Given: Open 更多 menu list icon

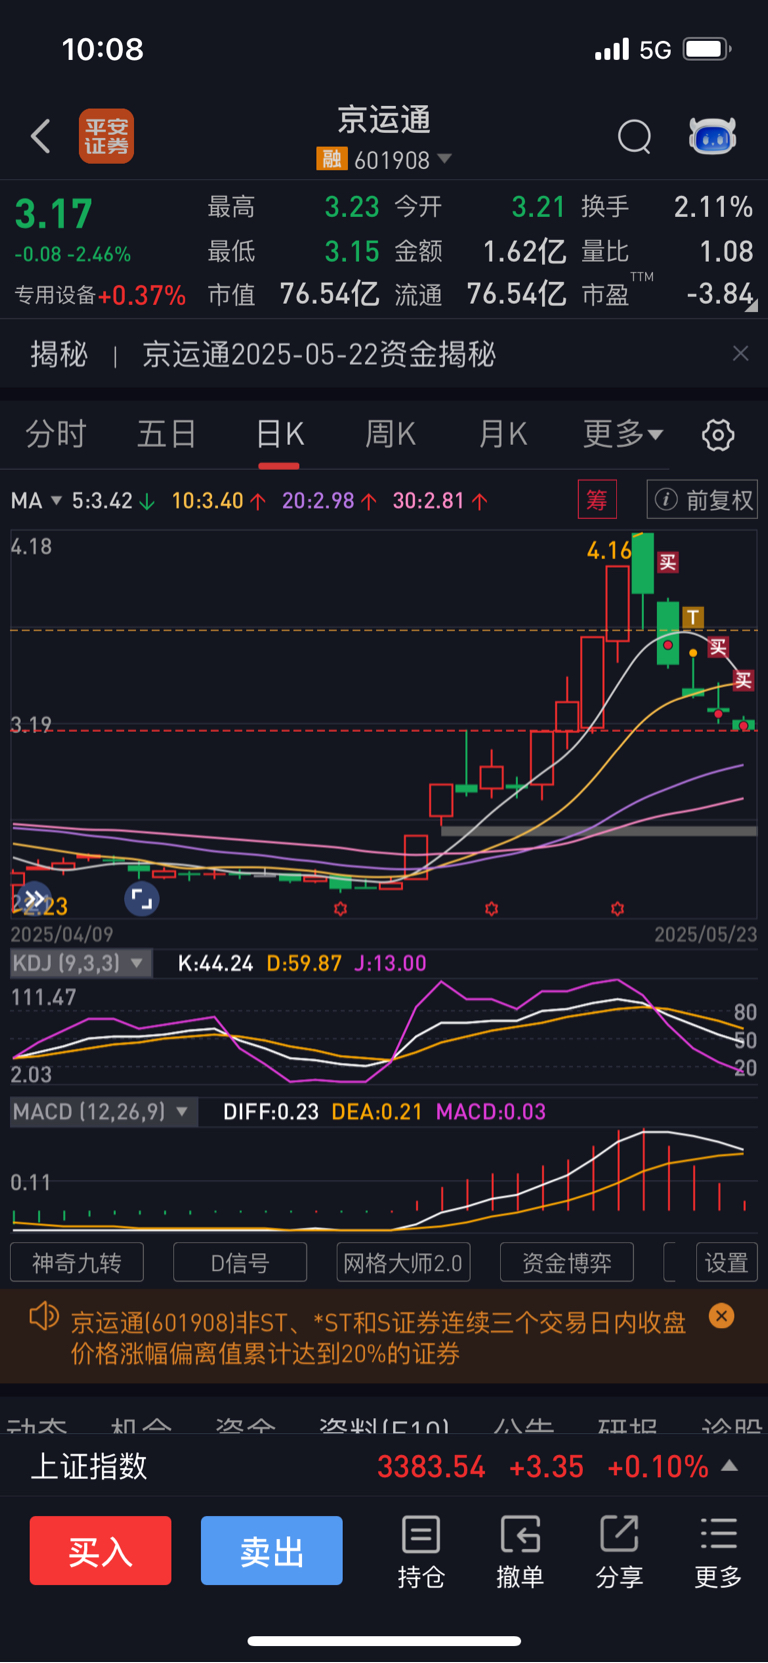Looking at the screenshot, I should click(x=718, y=1551).
